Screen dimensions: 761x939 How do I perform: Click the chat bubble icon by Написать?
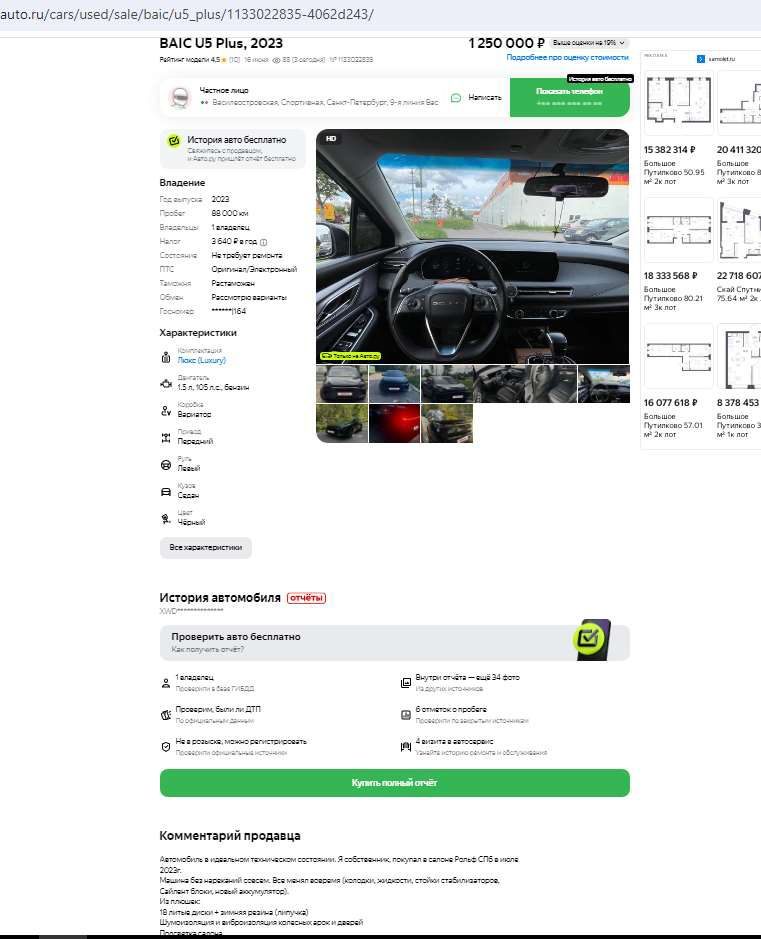click(456, 98)
